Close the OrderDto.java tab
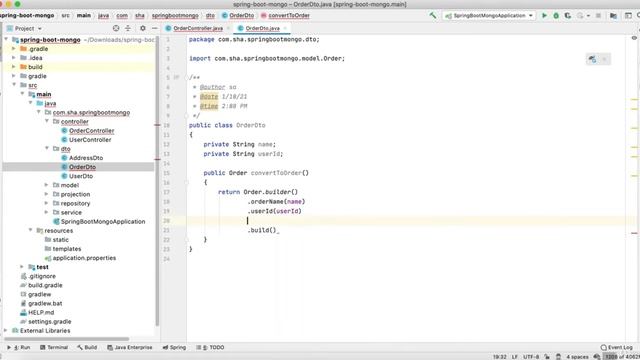Image resolution: width=640 pixels, height=360 pixels. click(285, 28)
